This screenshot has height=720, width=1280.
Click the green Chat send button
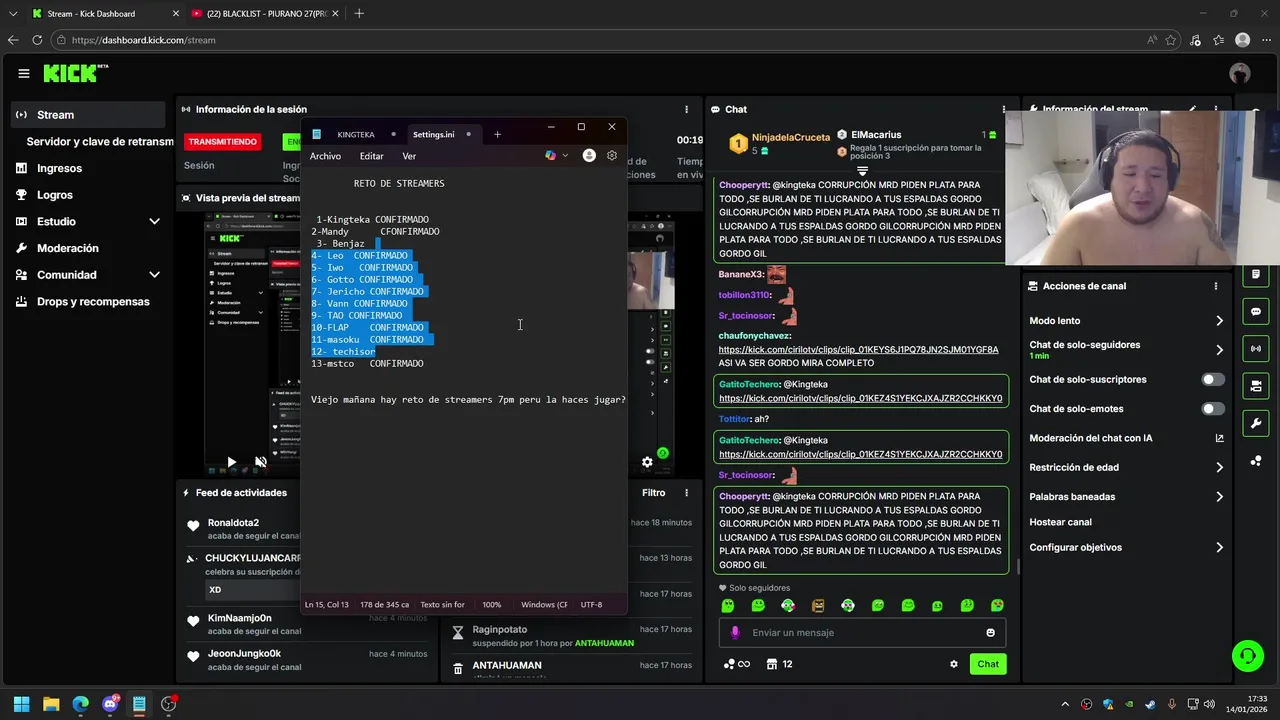(x=988, y=664)
